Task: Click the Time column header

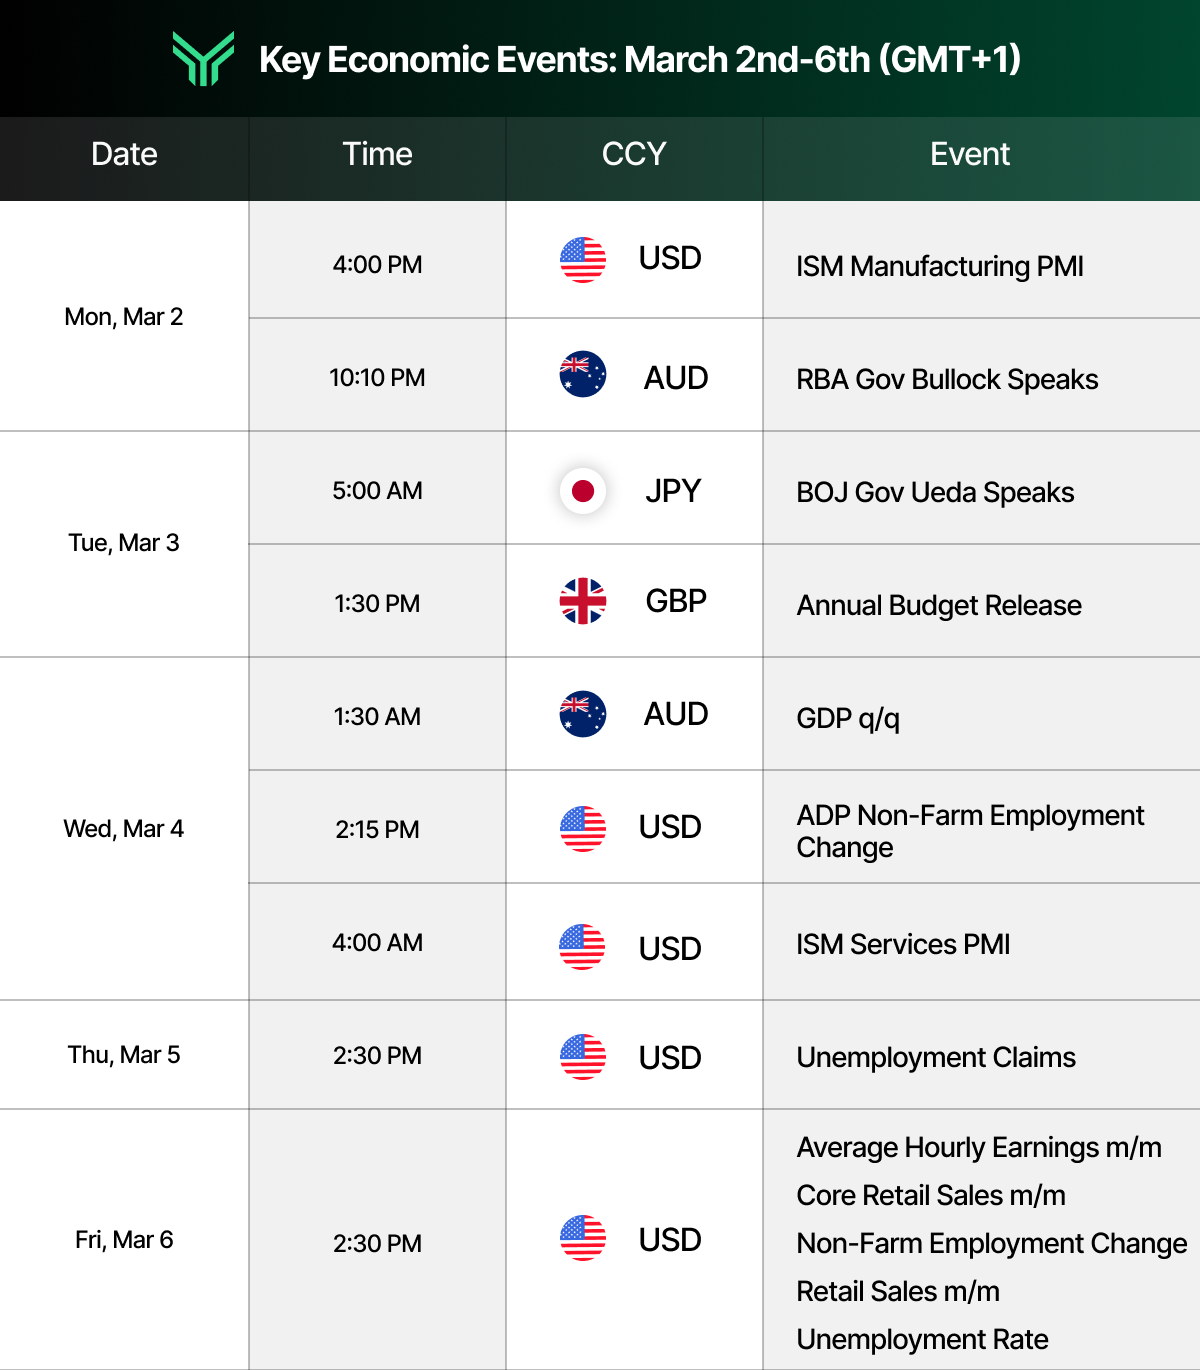Action: coord(377,155)
